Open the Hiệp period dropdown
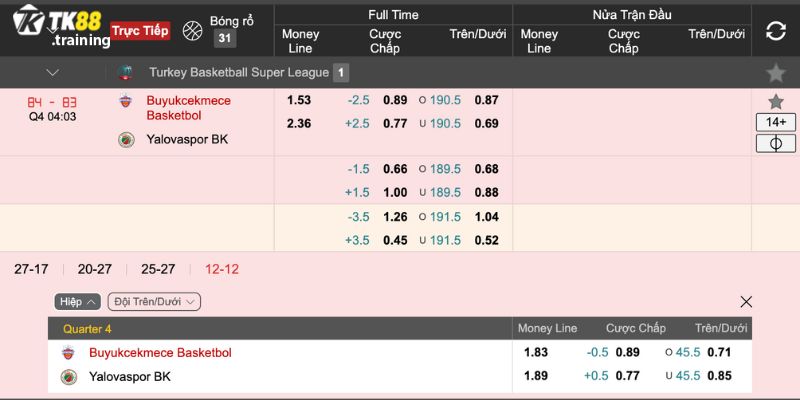 [78, 302]
